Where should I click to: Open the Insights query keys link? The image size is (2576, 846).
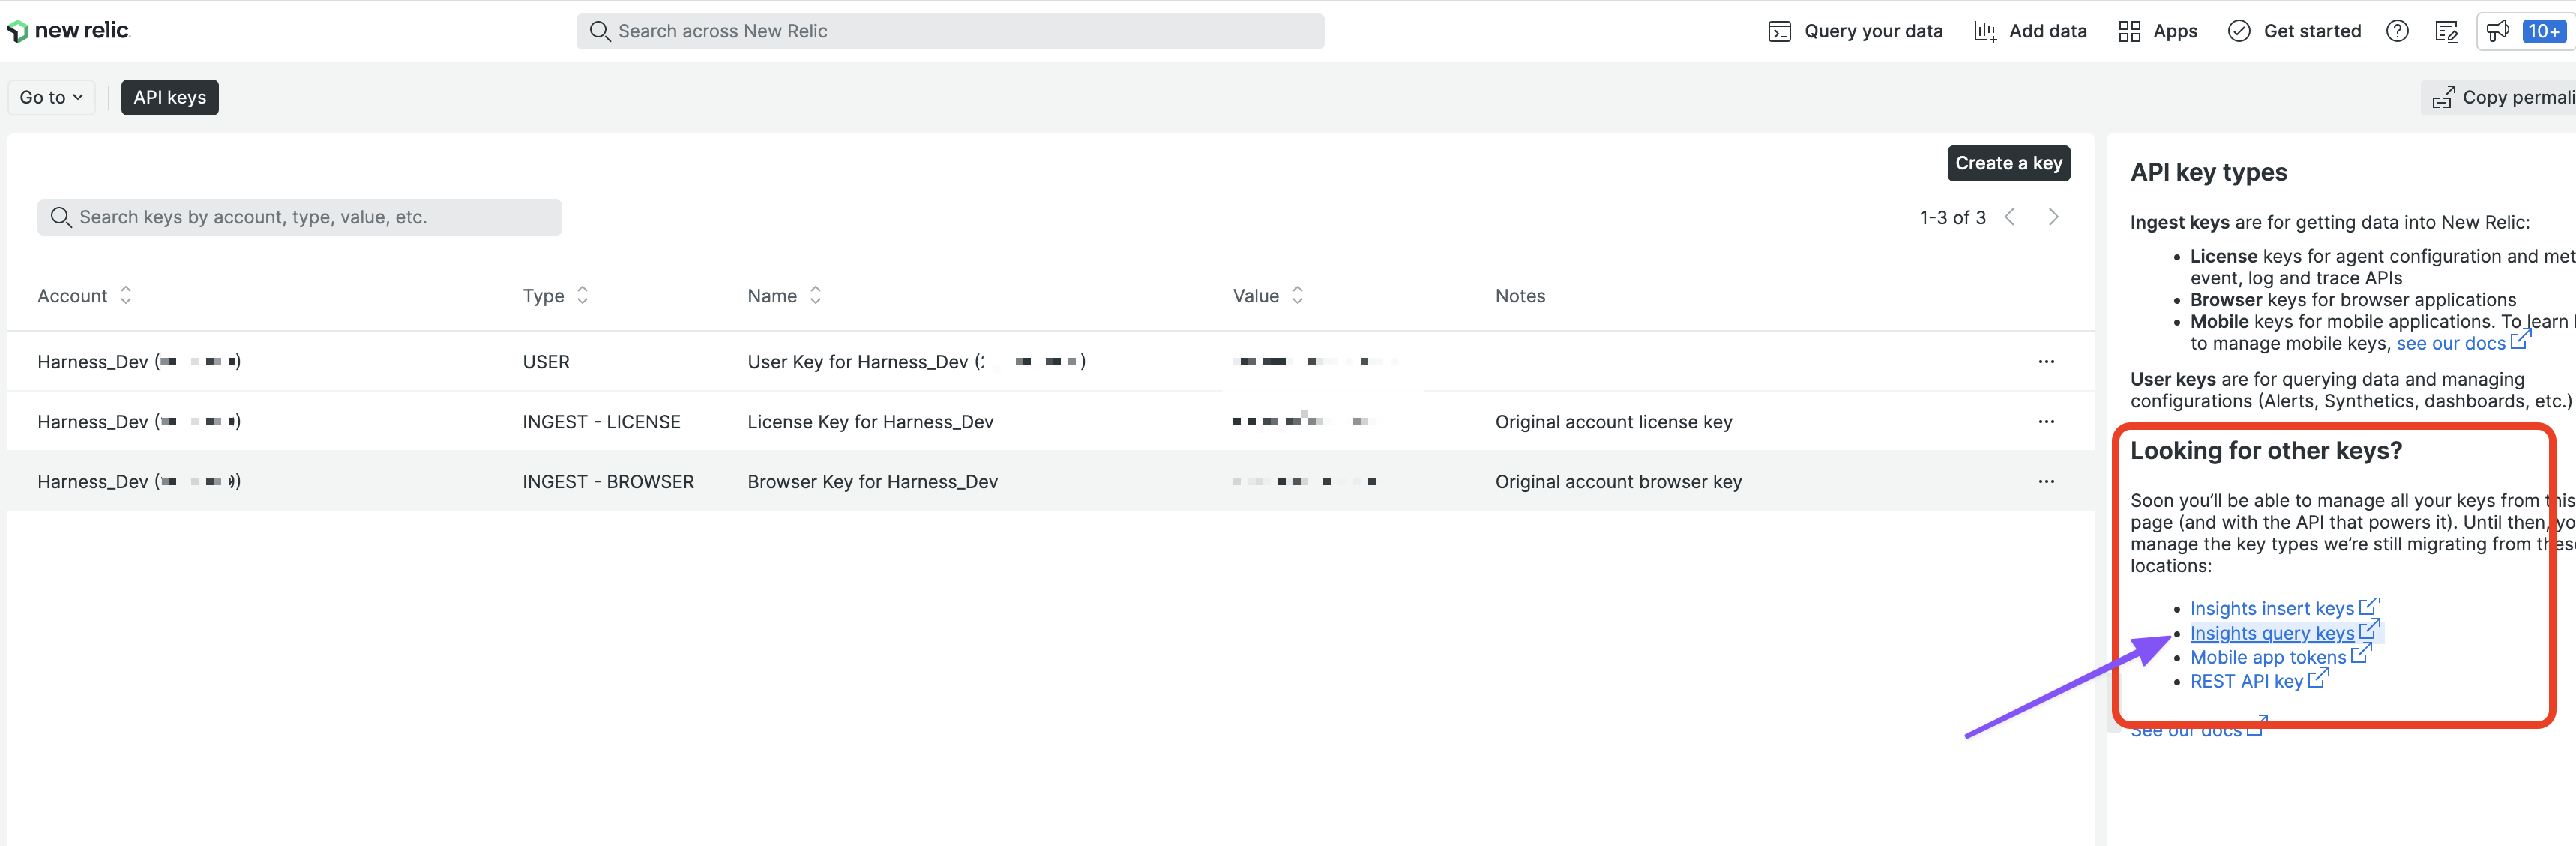(x=2271, y=633)
